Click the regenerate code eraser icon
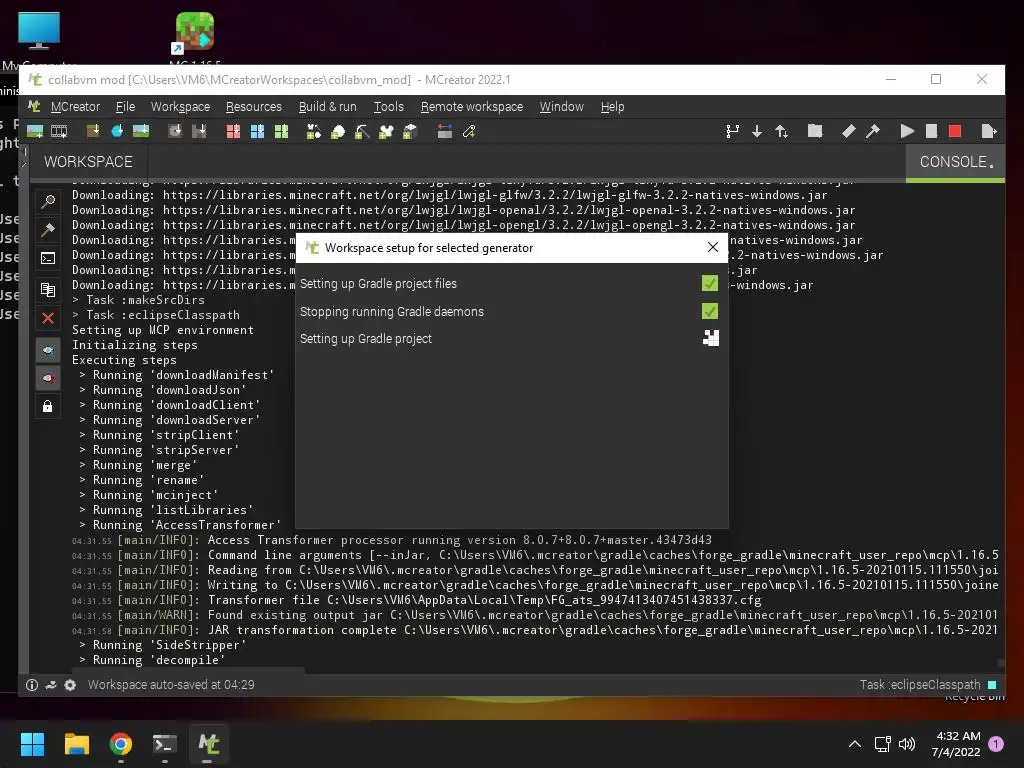This screenshot has width=1024, height=768. [848, 132]
